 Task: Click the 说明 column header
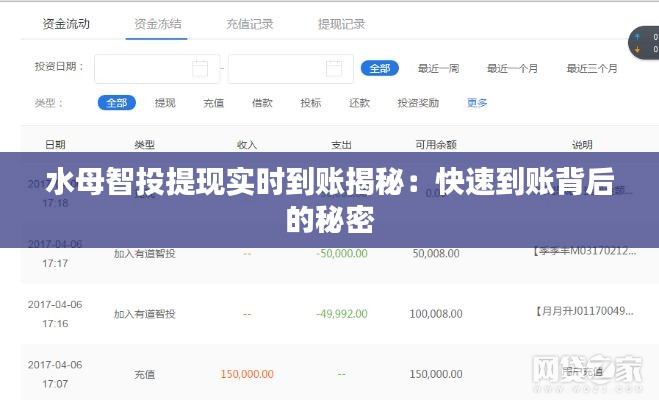[x=582, y=145]
